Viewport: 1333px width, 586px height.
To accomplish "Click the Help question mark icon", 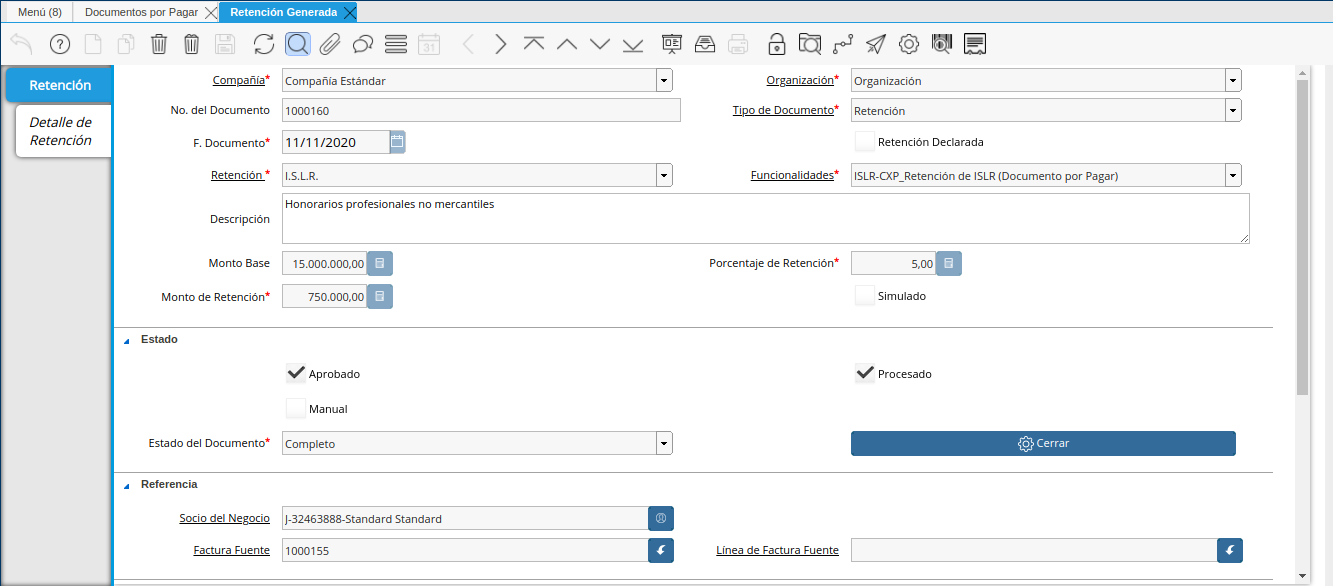I will [60, 44].
